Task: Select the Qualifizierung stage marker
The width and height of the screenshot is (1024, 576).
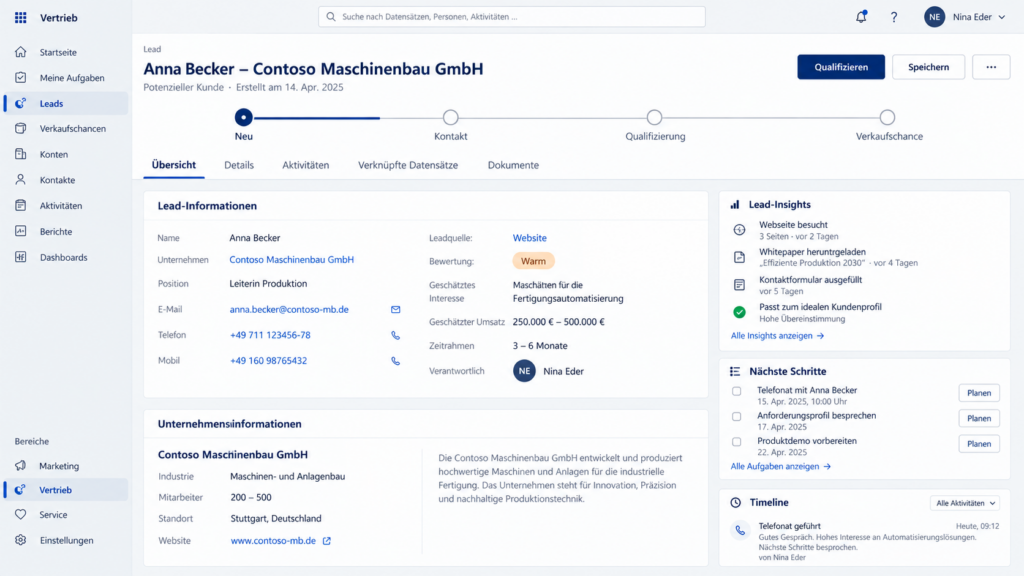Action: point(654,118)
